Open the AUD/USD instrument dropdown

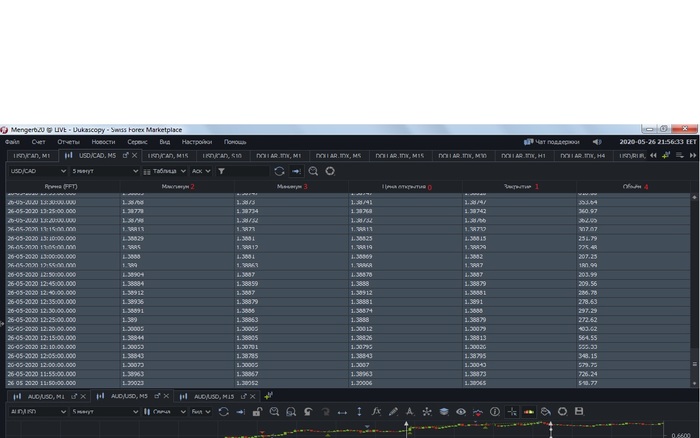[38, 412]
